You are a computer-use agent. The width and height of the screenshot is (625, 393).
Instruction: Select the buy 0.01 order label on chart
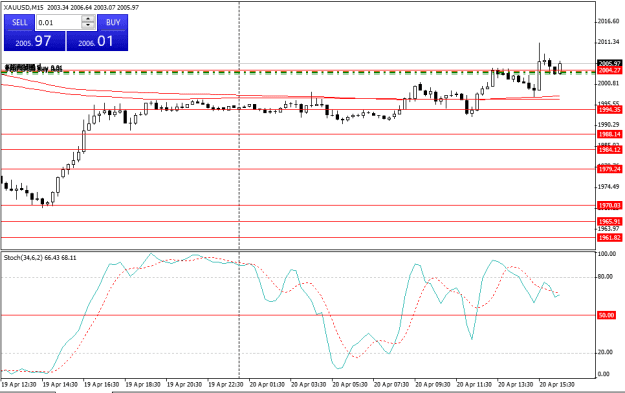[34, 68]
